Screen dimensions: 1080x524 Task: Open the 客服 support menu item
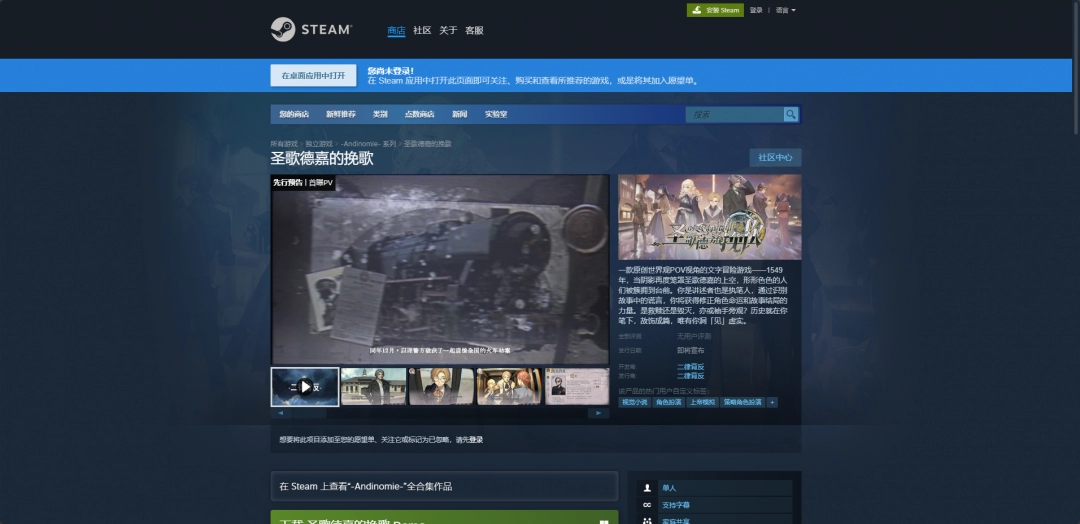click(x=474, y=30)
